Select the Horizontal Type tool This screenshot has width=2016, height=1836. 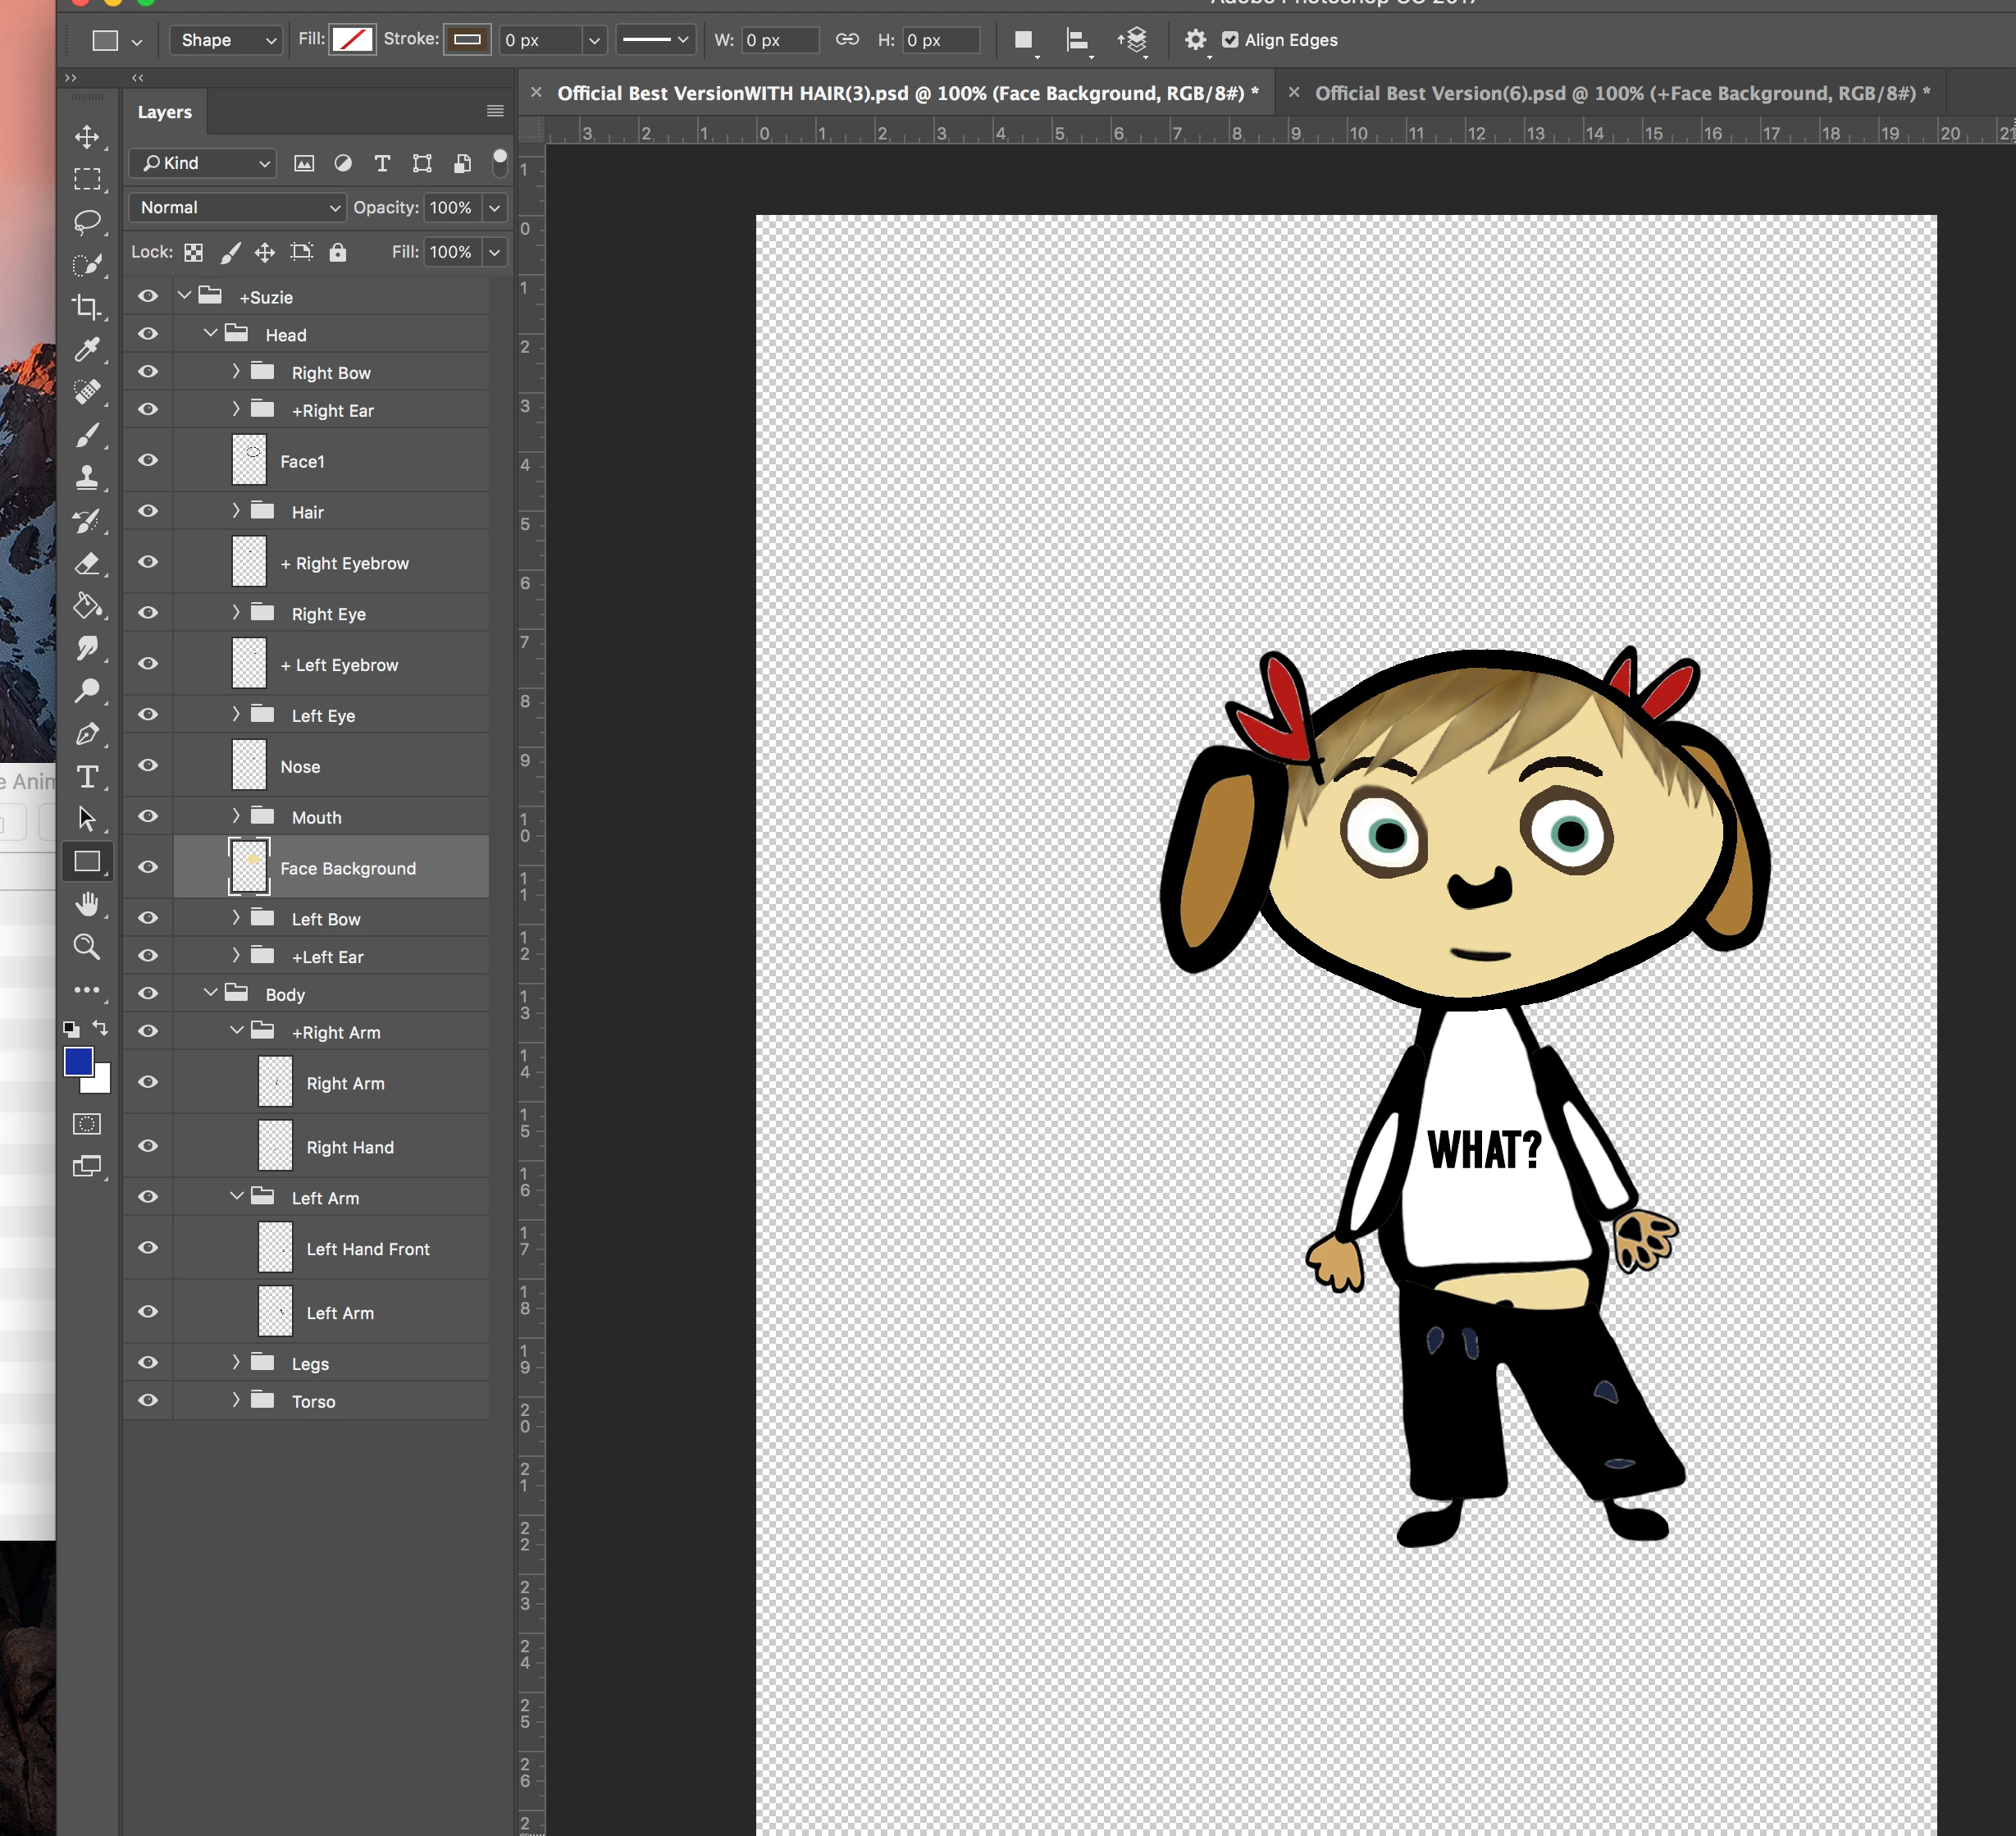pyautogui.click(x=87, y=776)
